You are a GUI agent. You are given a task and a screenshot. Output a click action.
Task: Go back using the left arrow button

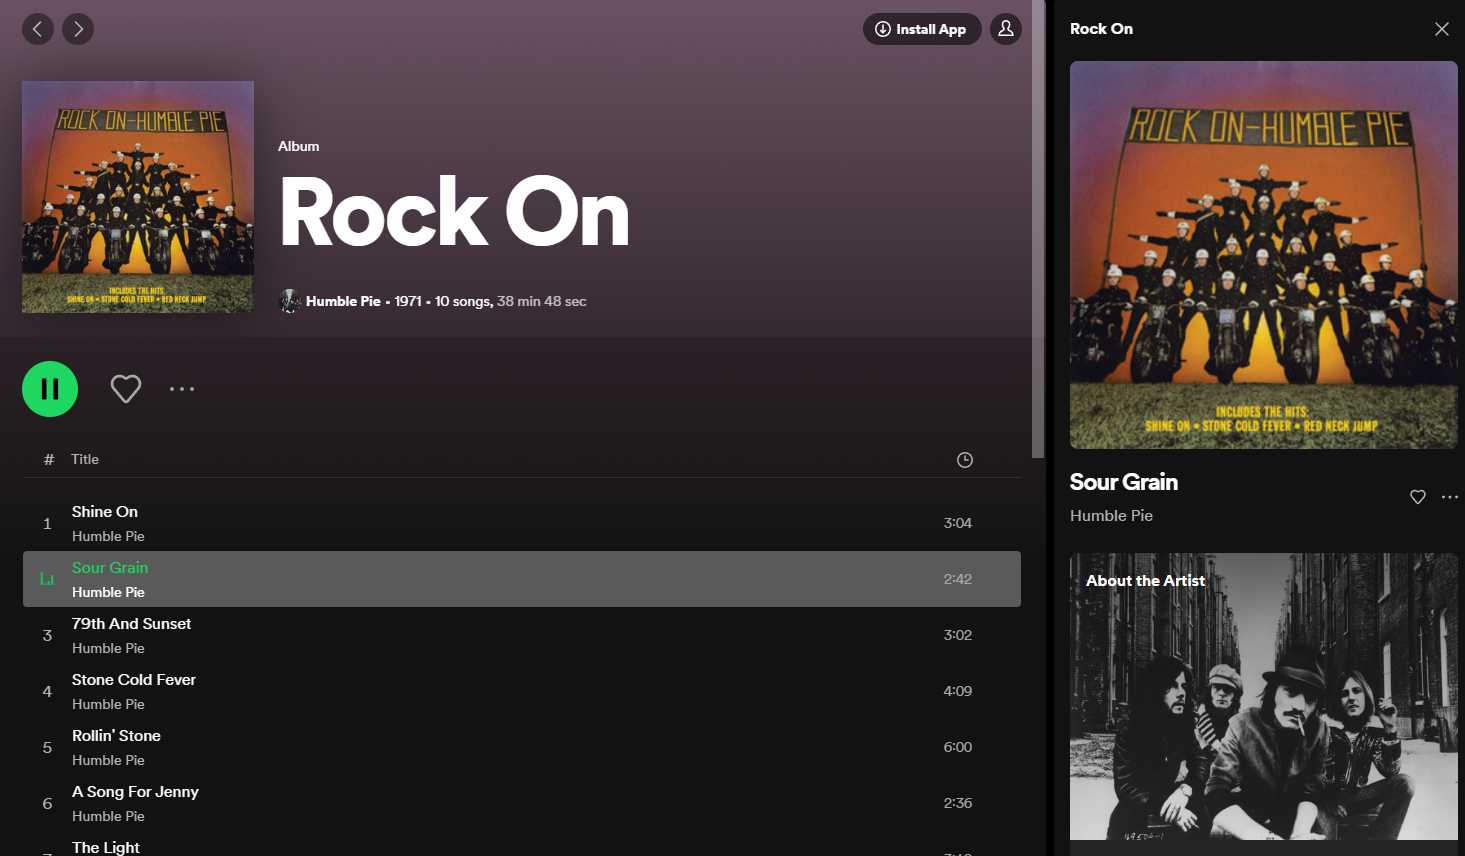(38, 29)
